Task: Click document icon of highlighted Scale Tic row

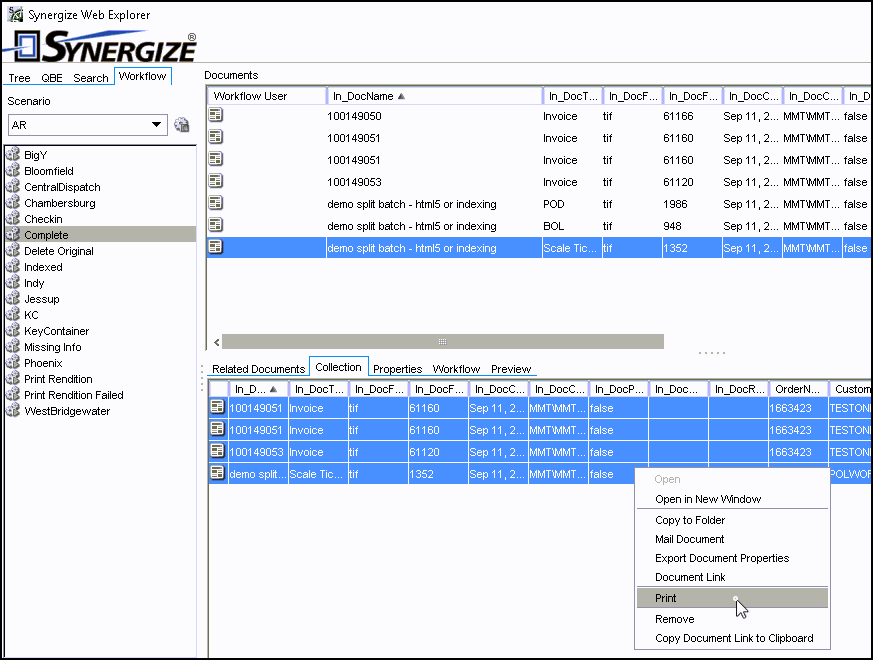Action: click(215, 247)
